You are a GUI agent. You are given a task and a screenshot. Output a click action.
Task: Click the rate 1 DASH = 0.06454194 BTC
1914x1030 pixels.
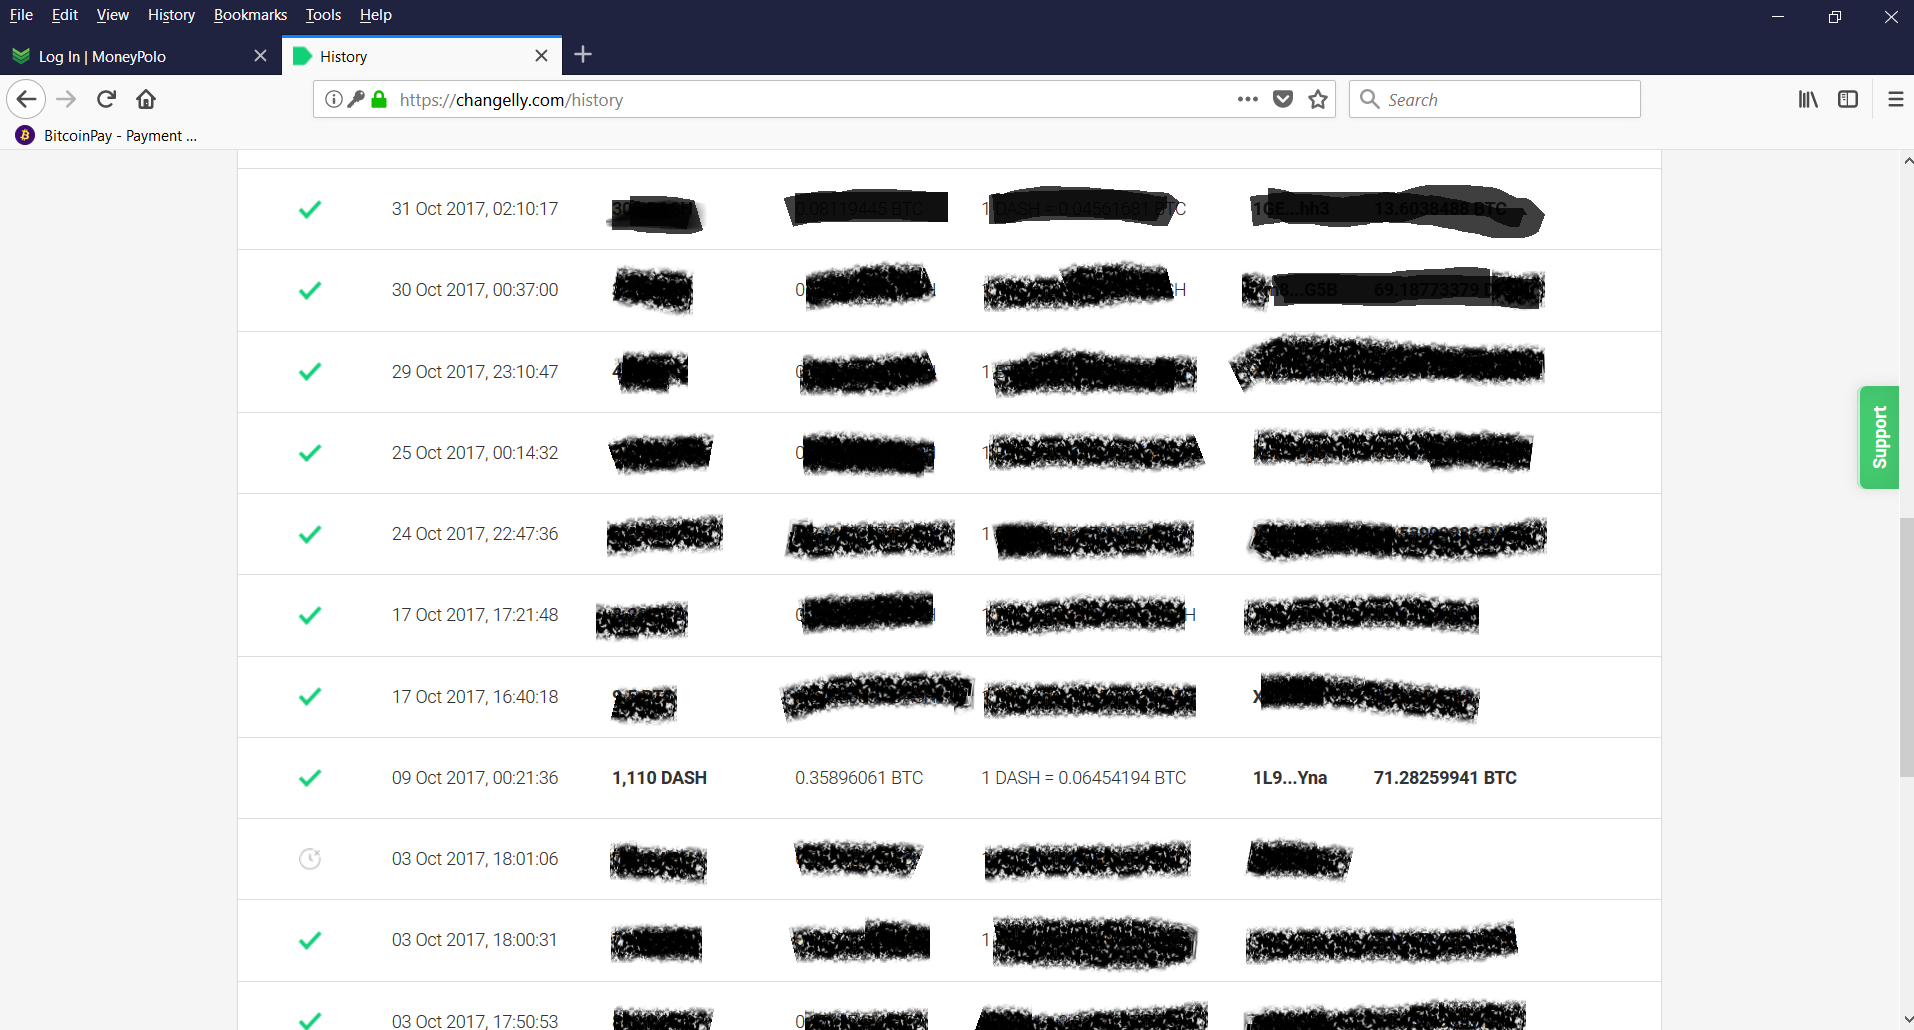coord(1084,778)
